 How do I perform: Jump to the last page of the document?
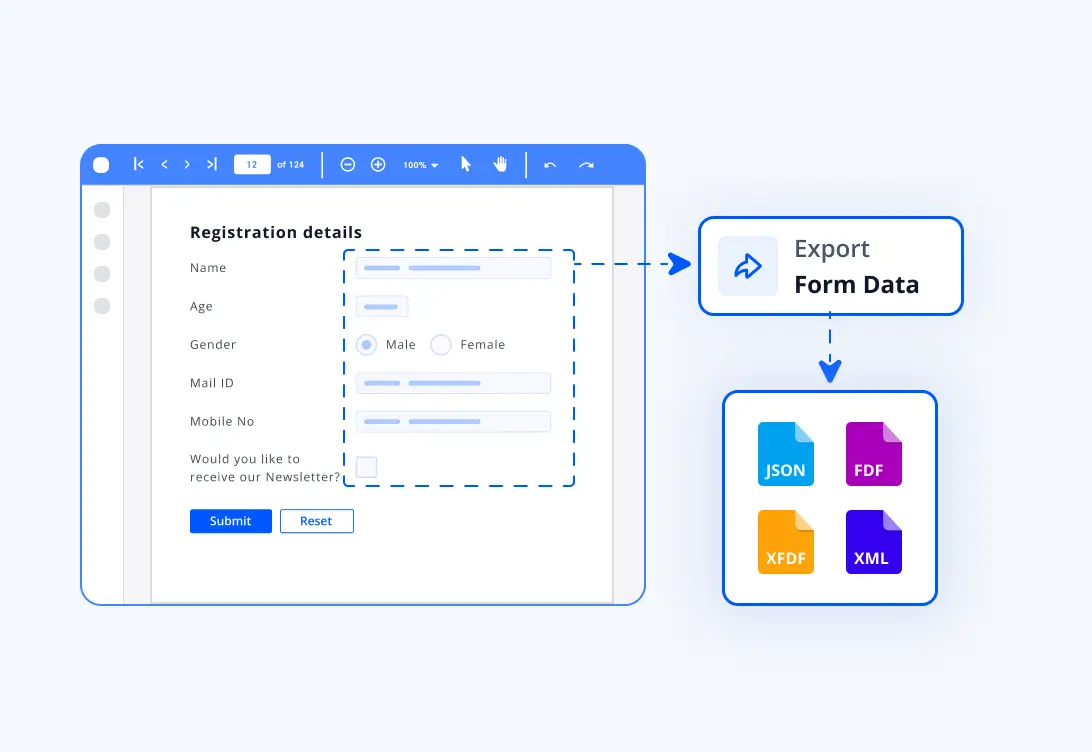[x=211, y=164]
